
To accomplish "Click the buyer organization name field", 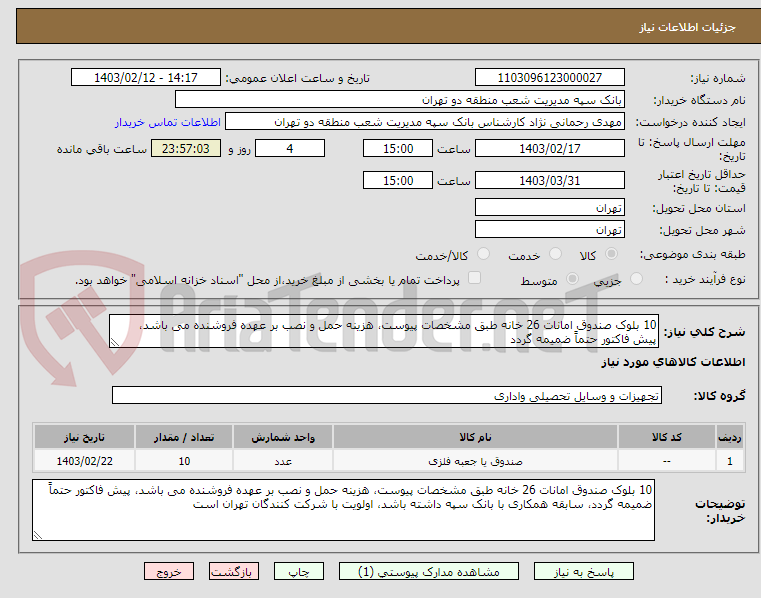I will 399,100.
